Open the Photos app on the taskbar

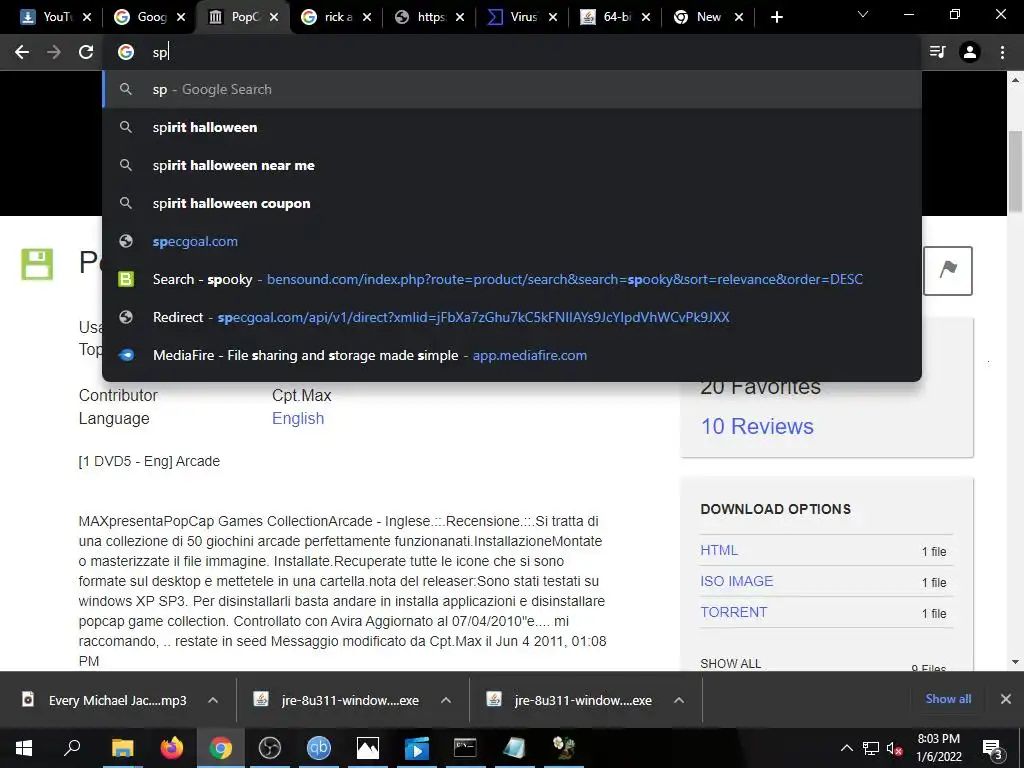(x=368, y=748)
